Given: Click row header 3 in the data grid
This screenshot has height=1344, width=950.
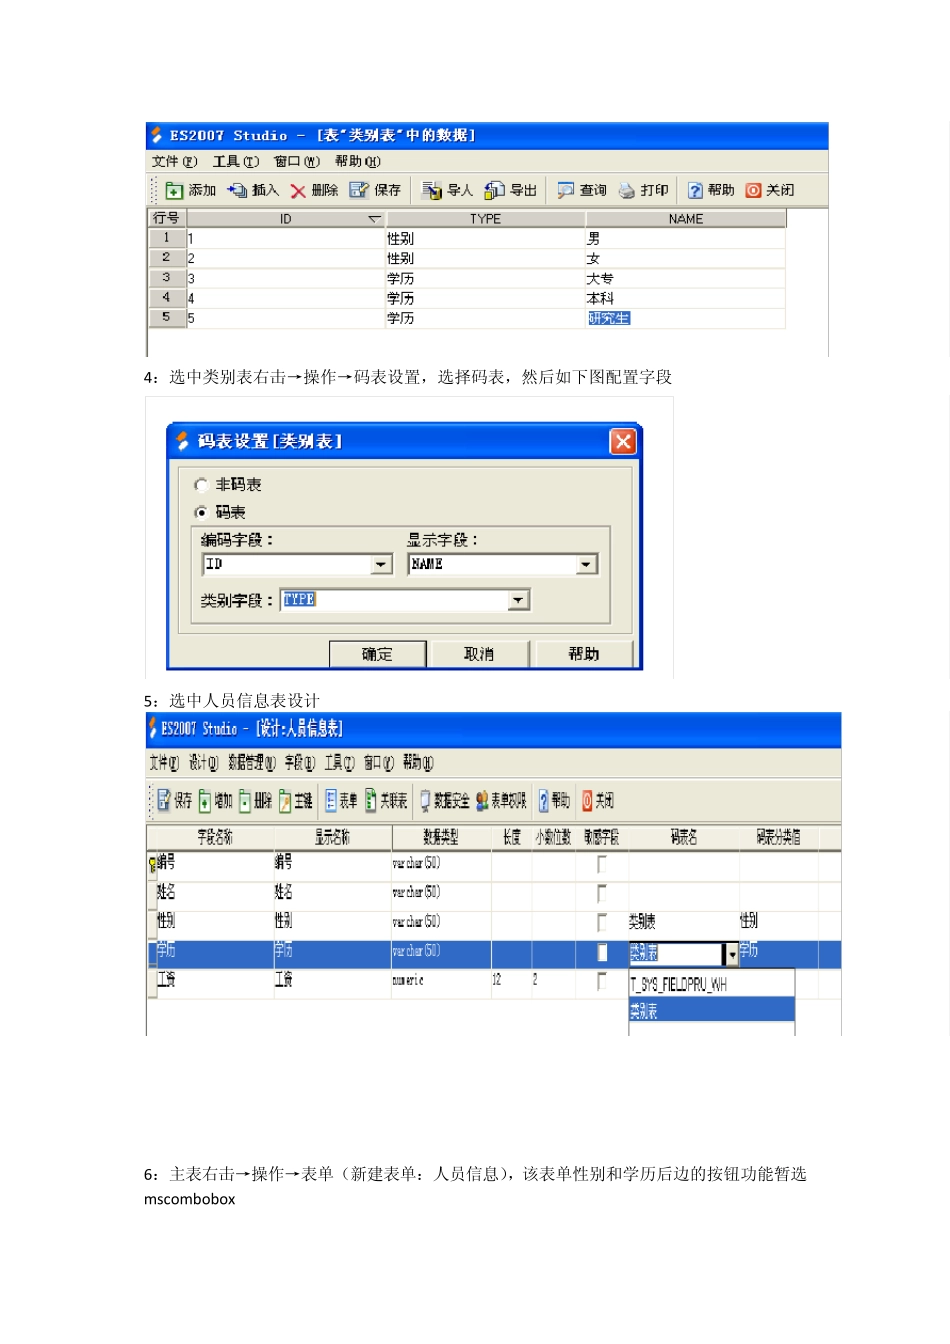Looking at the screenshot, I should tap(166, 277).
